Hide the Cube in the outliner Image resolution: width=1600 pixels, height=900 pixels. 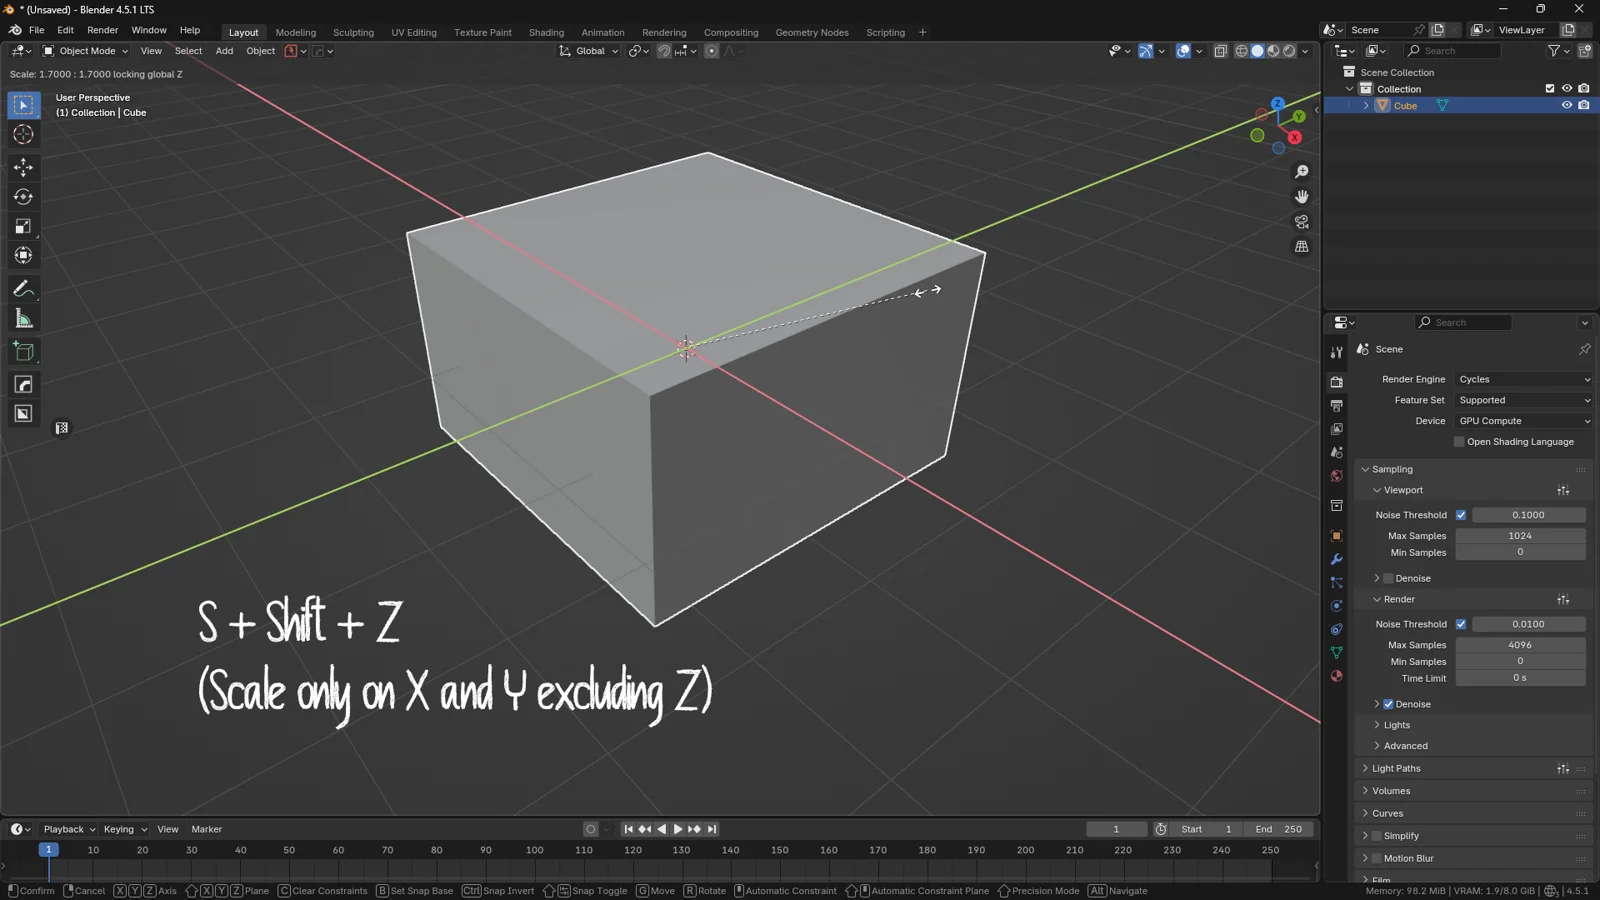(x=1567, y=105)
